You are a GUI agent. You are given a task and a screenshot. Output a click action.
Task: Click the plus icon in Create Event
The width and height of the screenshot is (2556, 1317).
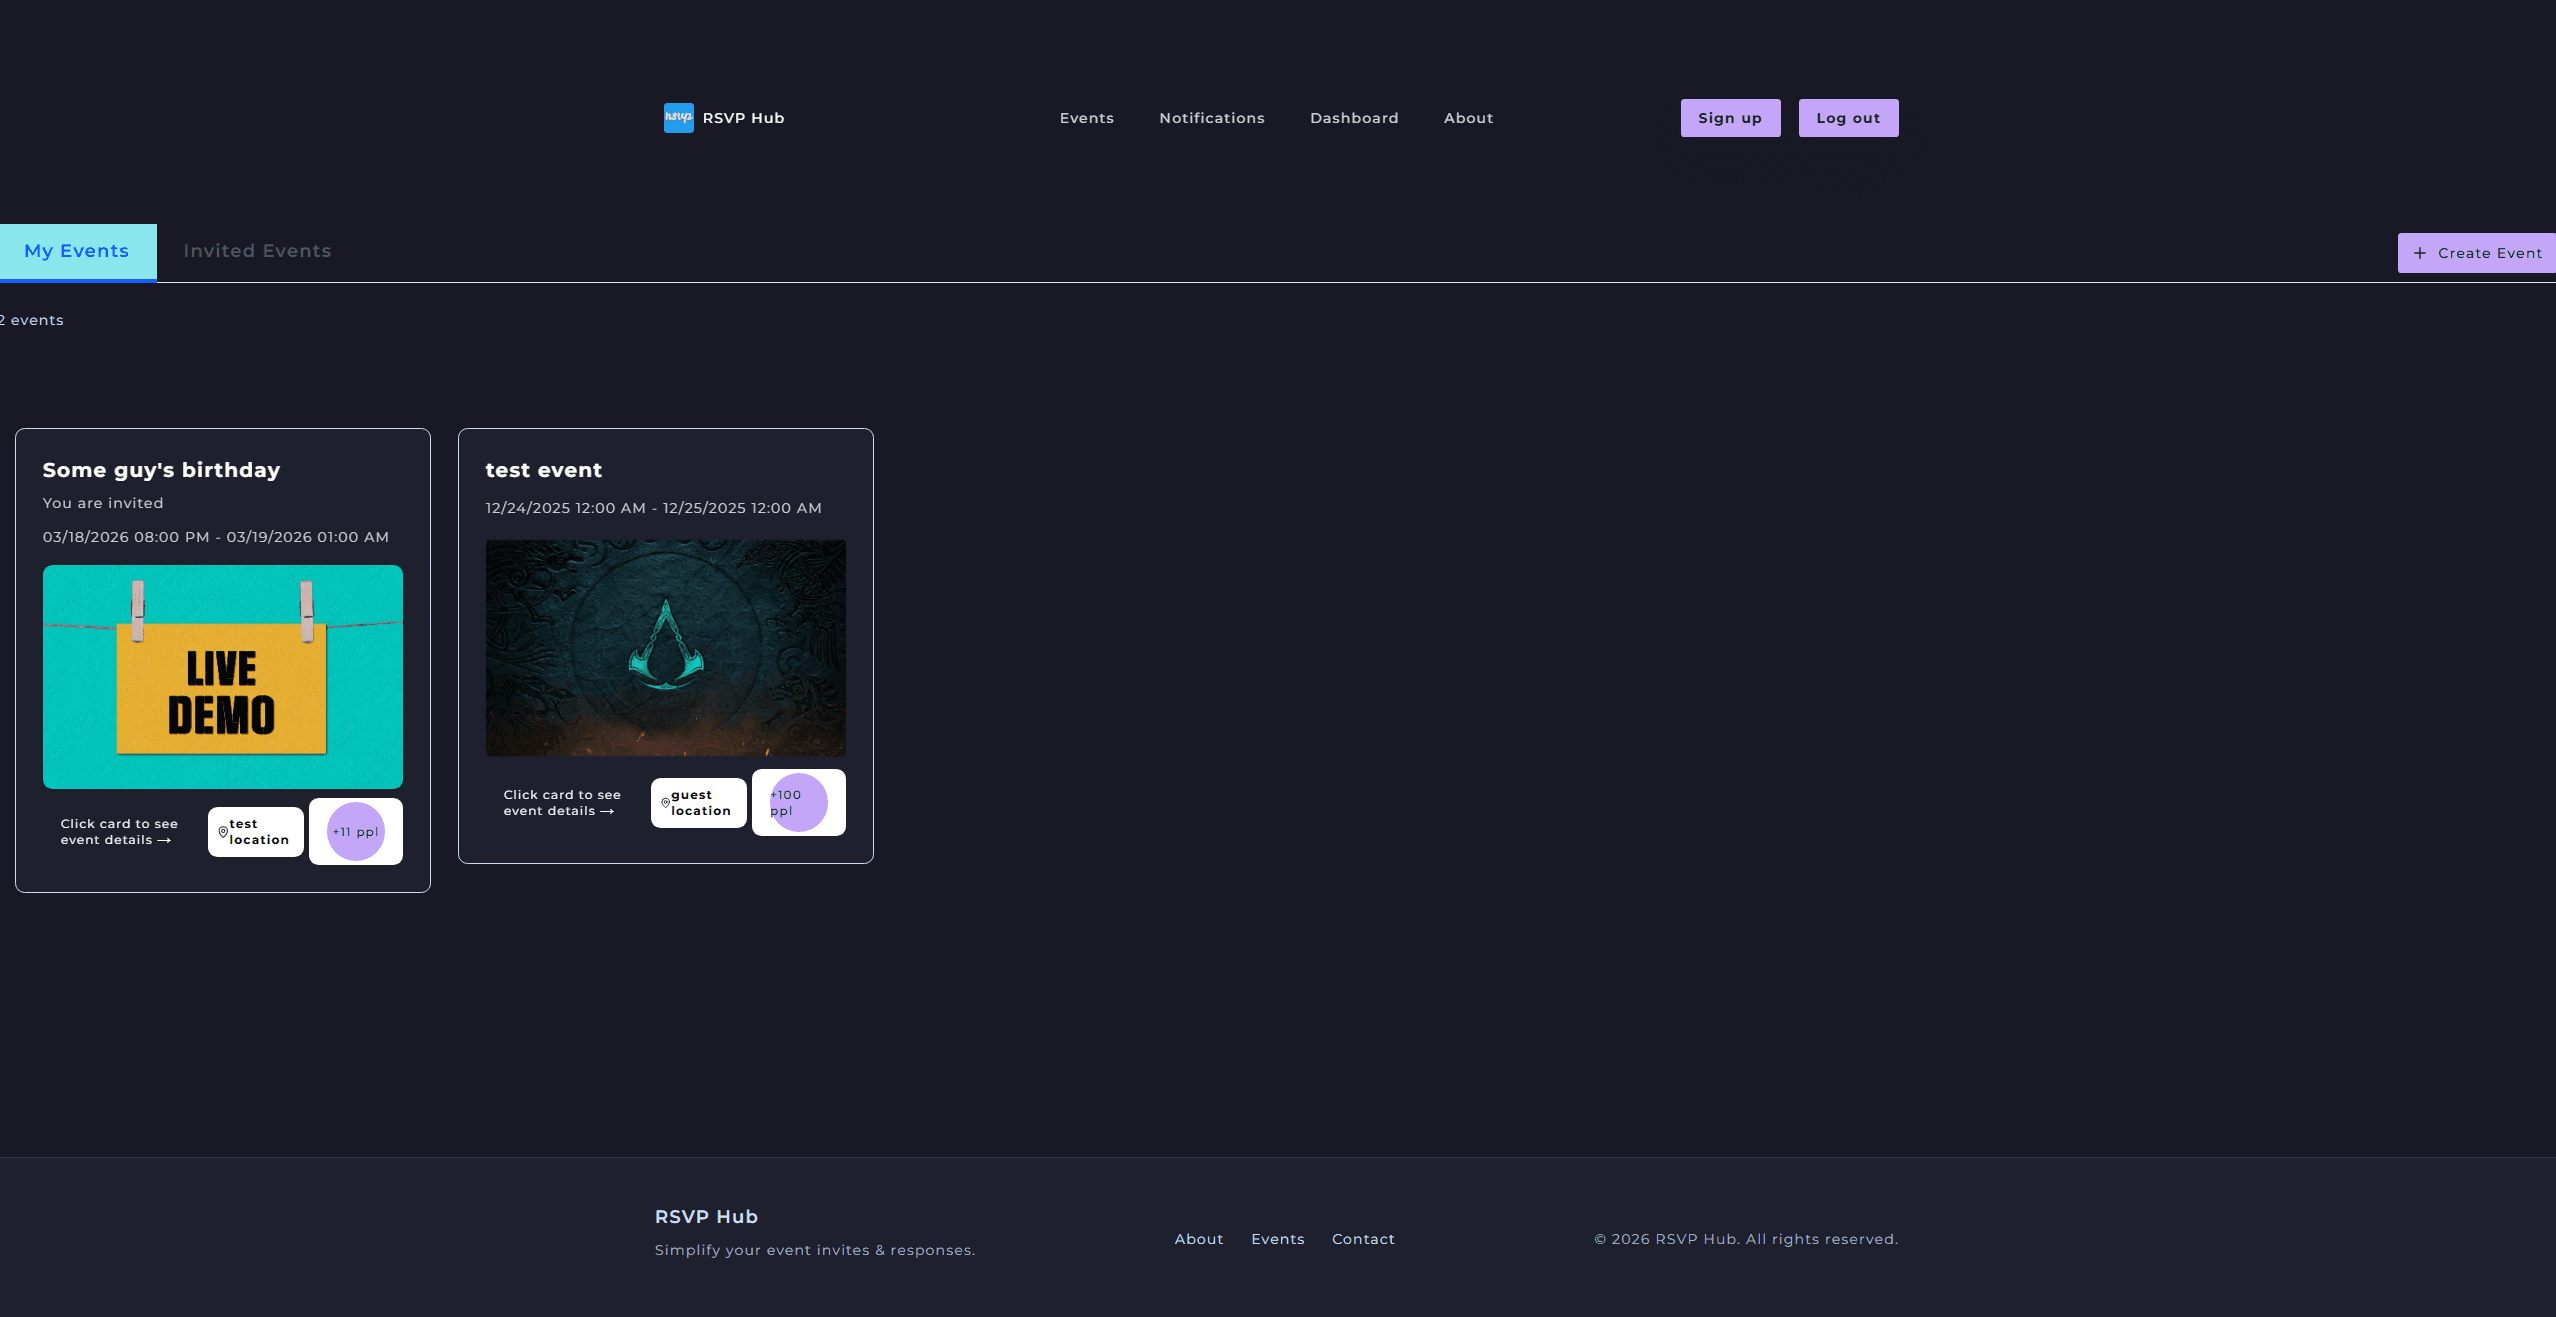[2420, 253]
